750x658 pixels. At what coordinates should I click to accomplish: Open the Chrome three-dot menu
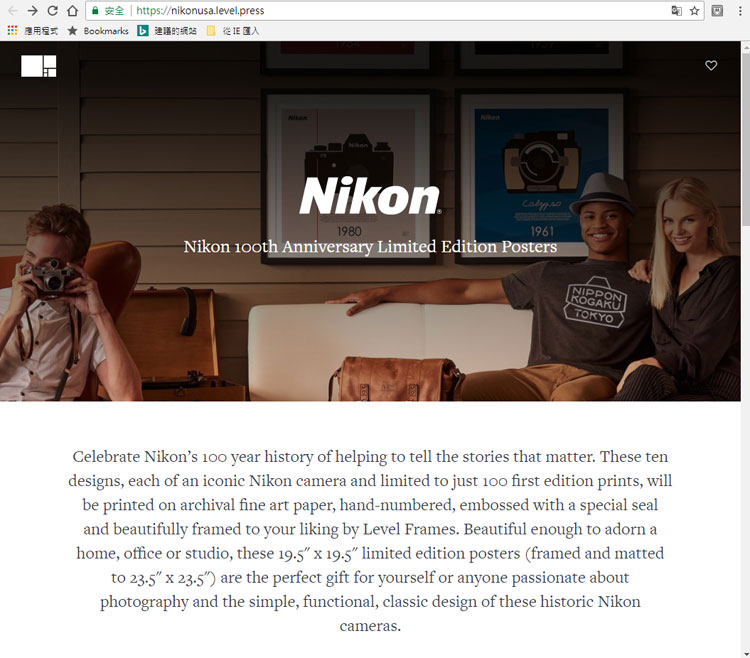click(x=739, y=11)
